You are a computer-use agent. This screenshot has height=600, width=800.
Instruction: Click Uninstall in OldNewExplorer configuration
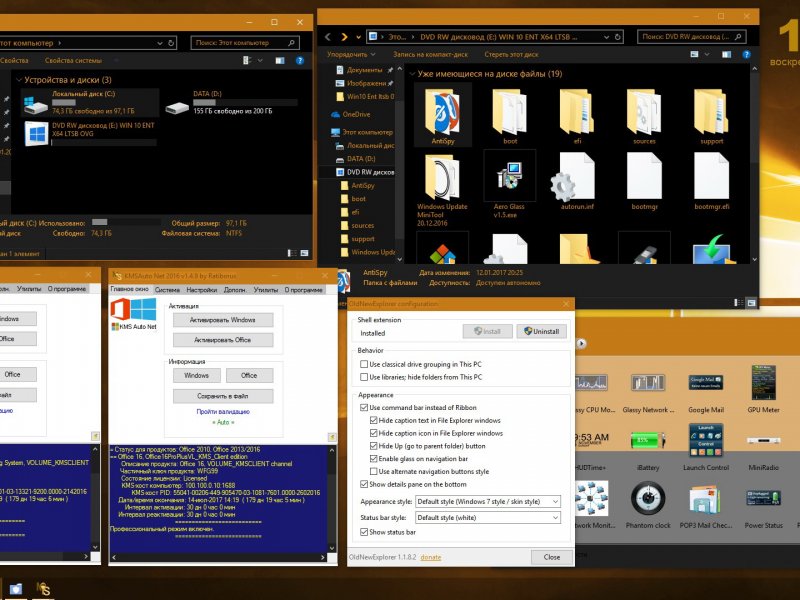click(x=542, y=331)
